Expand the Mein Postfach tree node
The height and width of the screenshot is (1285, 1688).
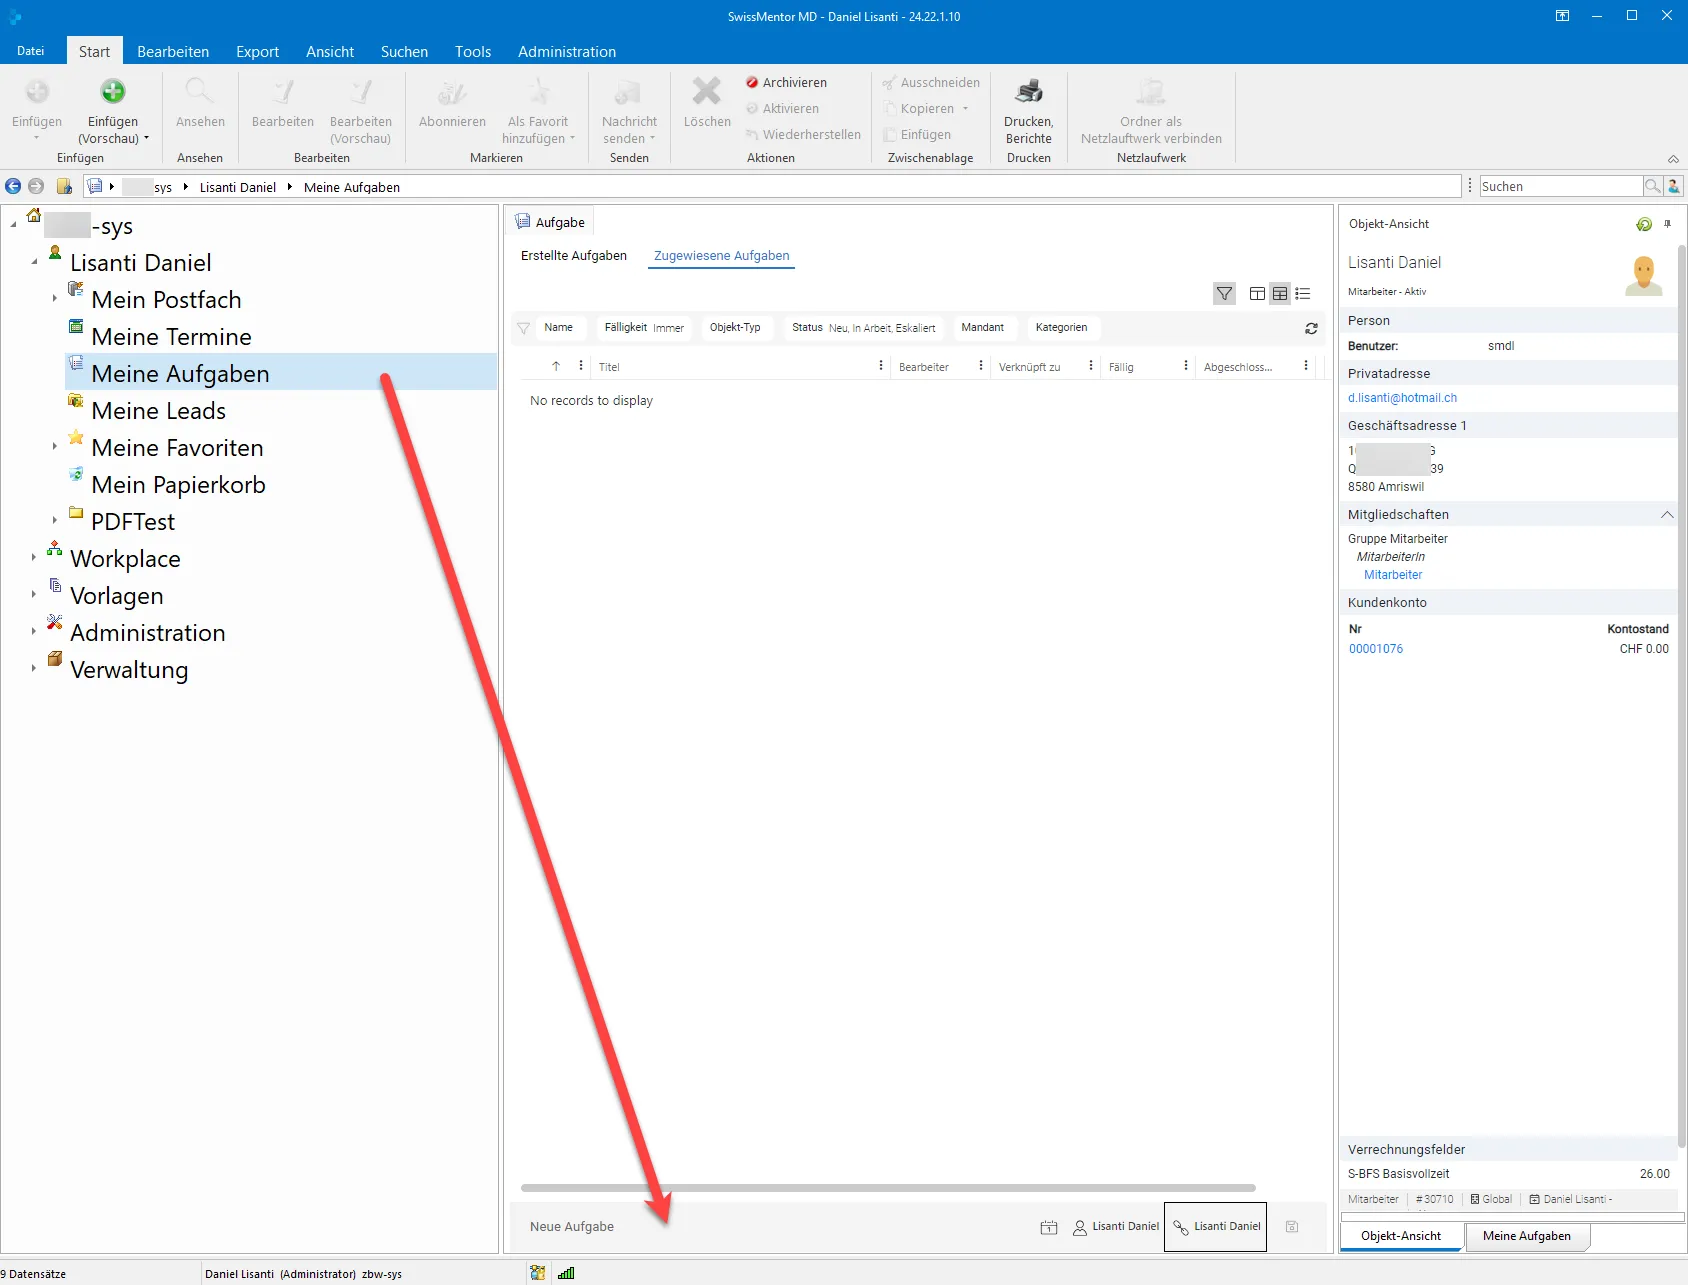(54, 299)
